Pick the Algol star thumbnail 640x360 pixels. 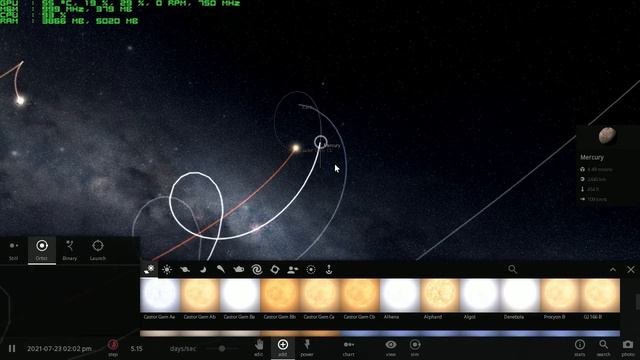pyautogui.click(x=480, y=296)
